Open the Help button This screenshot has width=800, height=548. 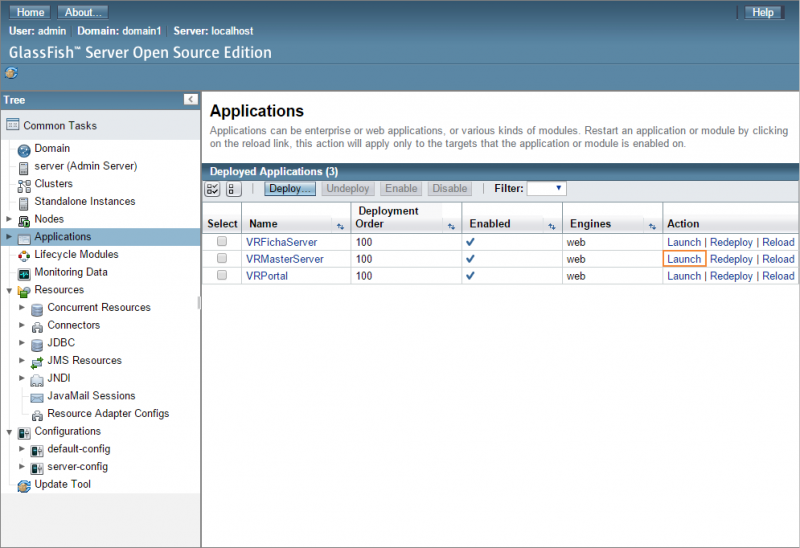(x=763, y=12)
